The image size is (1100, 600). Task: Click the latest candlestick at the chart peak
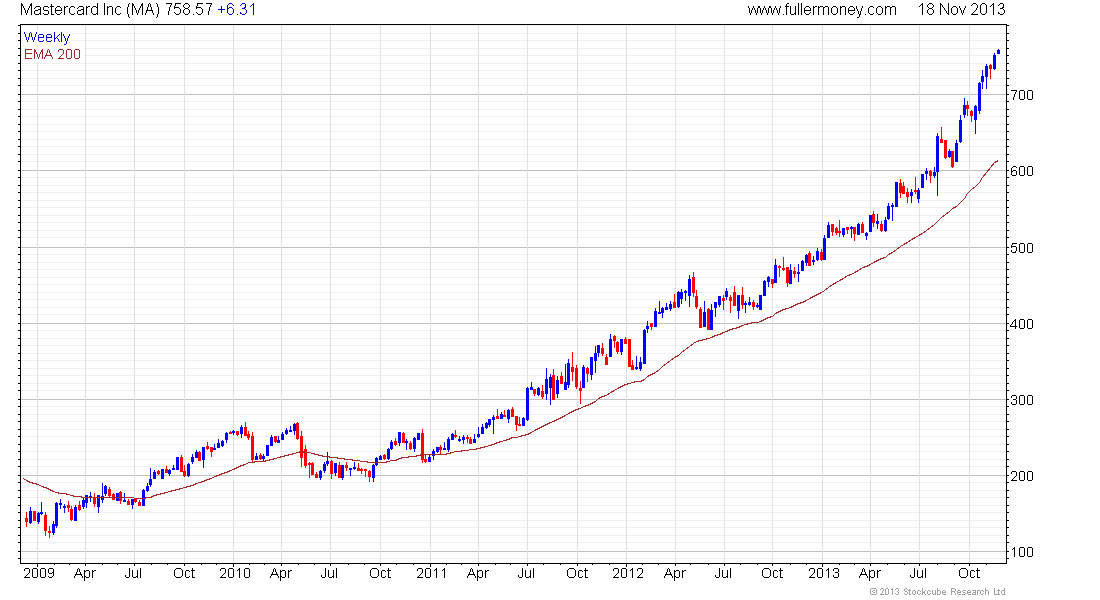tap(998, 51)
